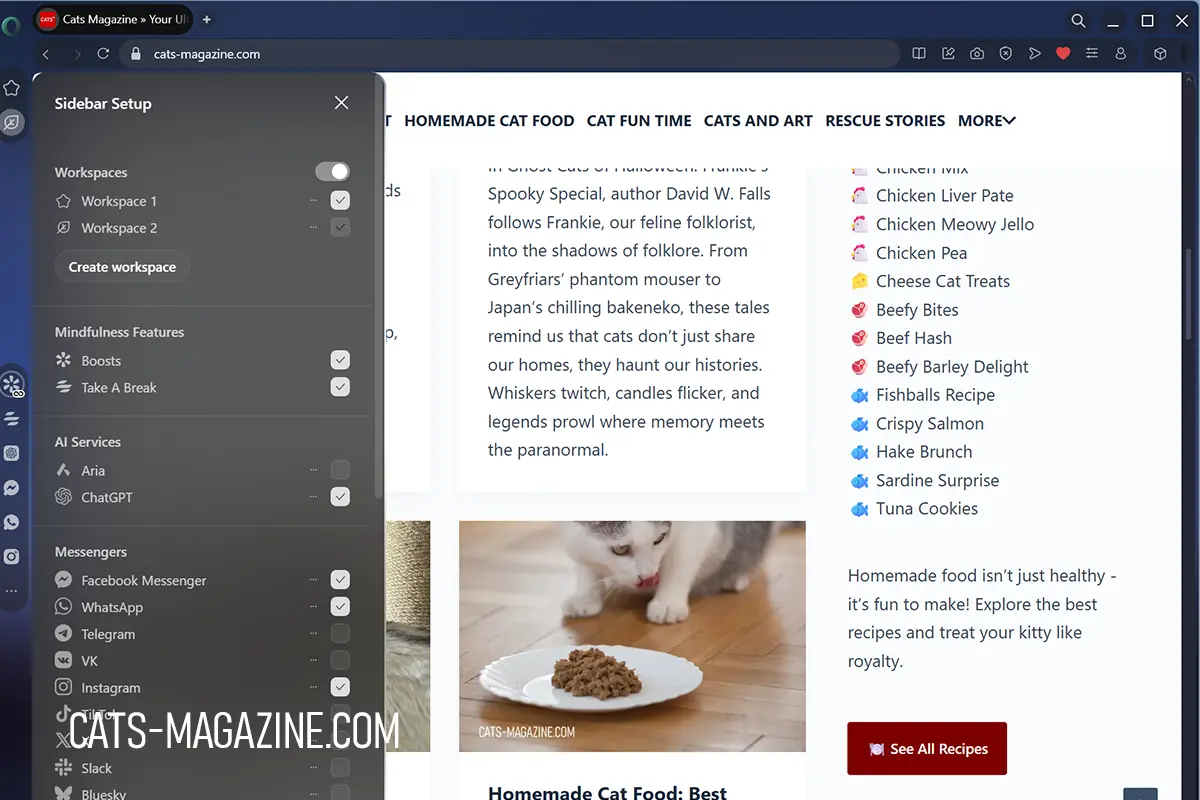The width and height of the screenshot is (1200, 800).
Task: Open the ad blocker shield icon
Action: tap(1006, 54)
